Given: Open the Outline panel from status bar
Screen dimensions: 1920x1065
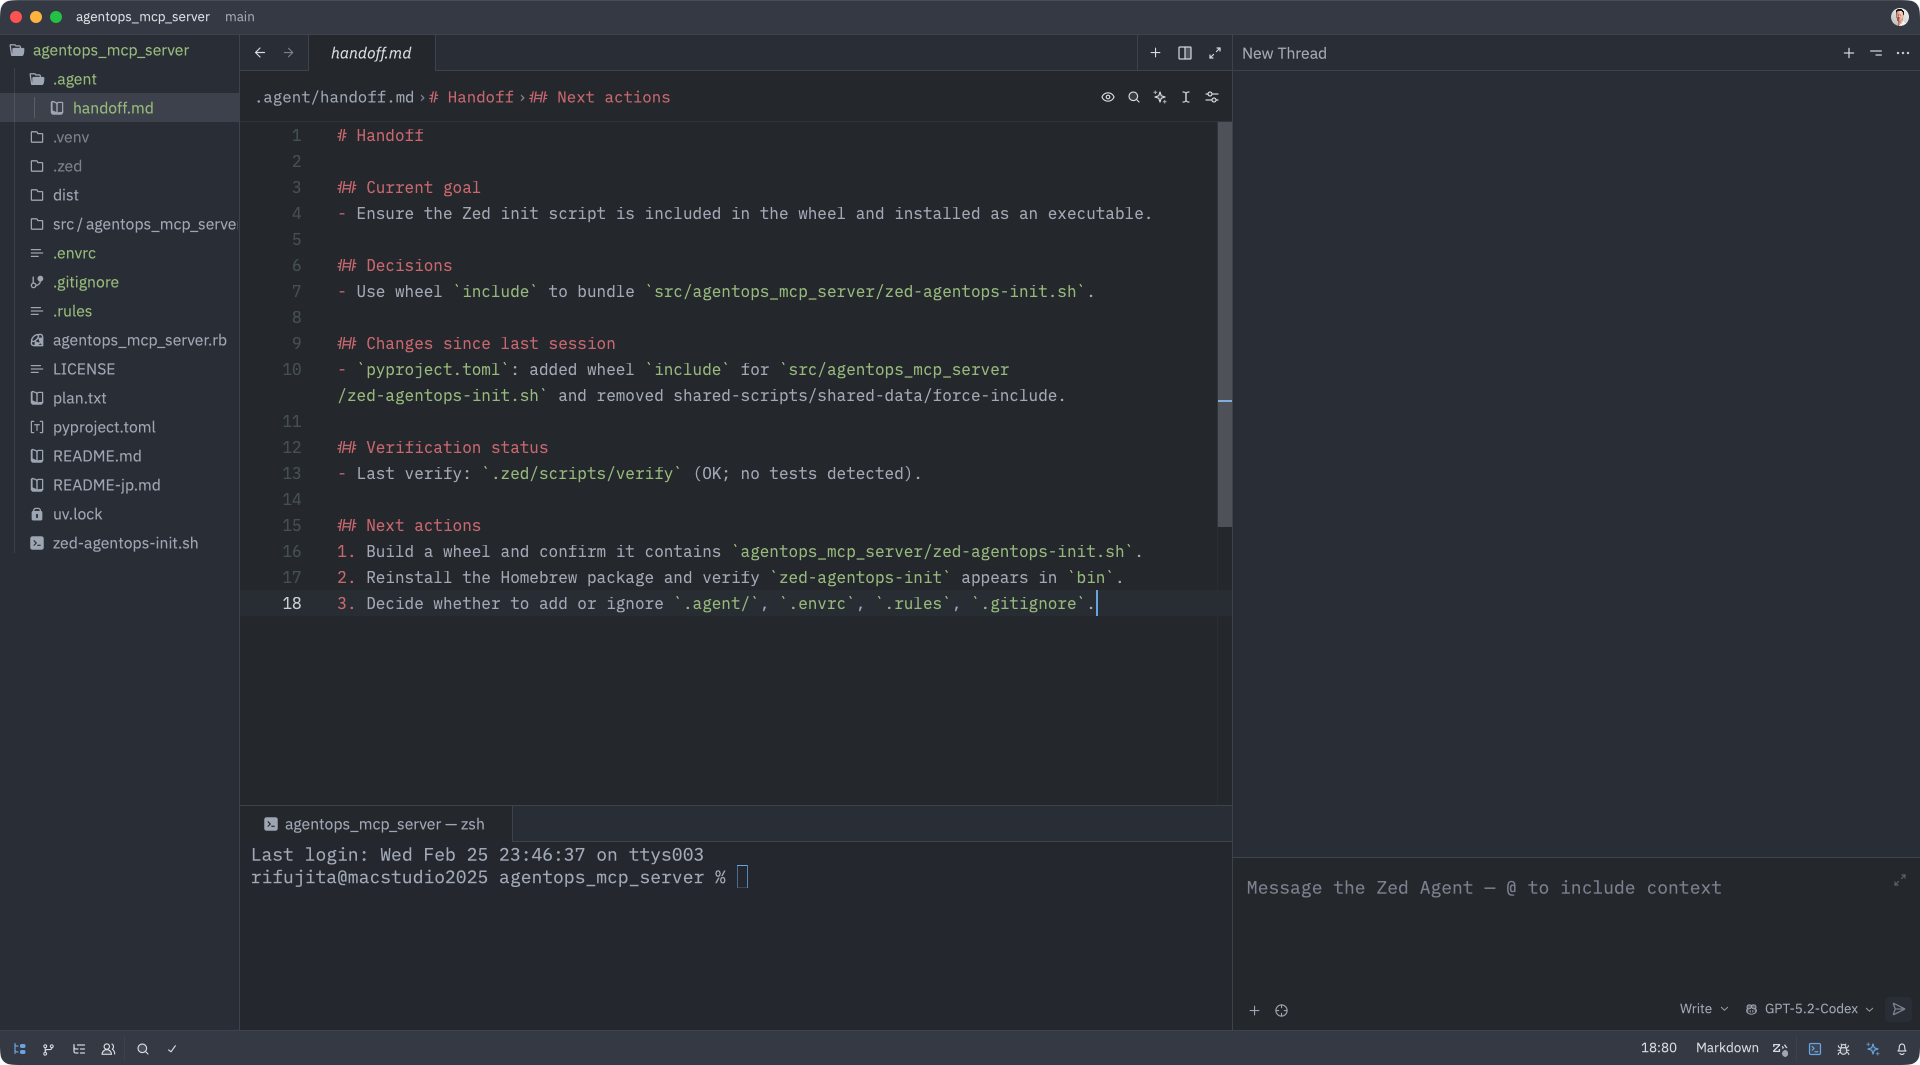Looking at the screenshot, I should (x=78, y=1049).
